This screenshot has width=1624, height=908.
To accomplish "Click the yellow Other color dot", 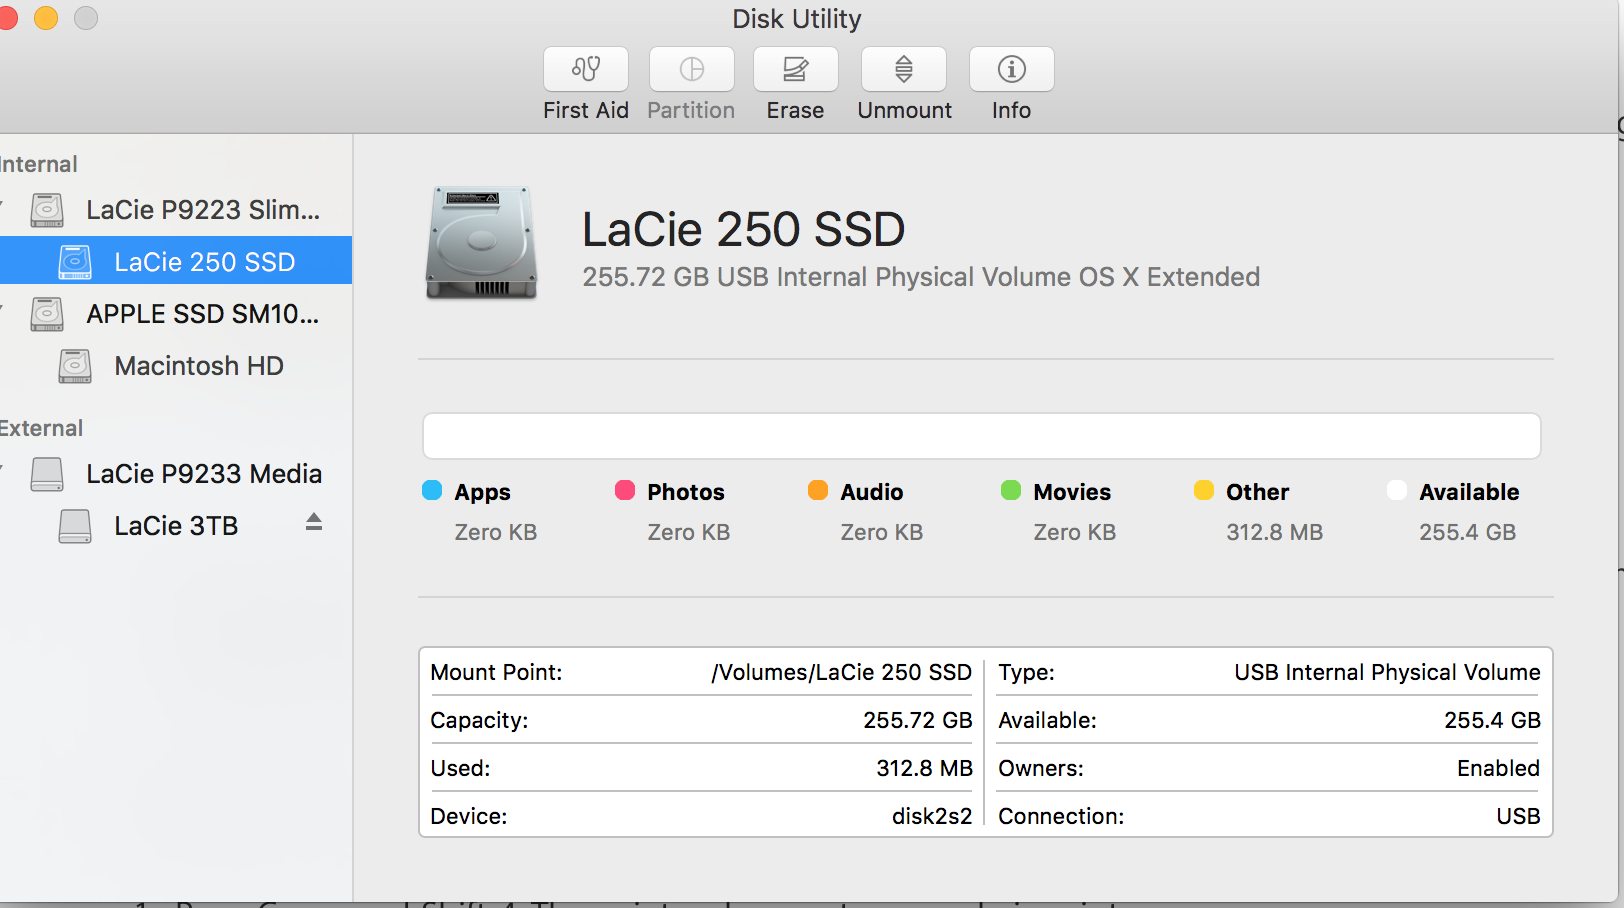I will pyautogui.click(x=1204, y=490).
